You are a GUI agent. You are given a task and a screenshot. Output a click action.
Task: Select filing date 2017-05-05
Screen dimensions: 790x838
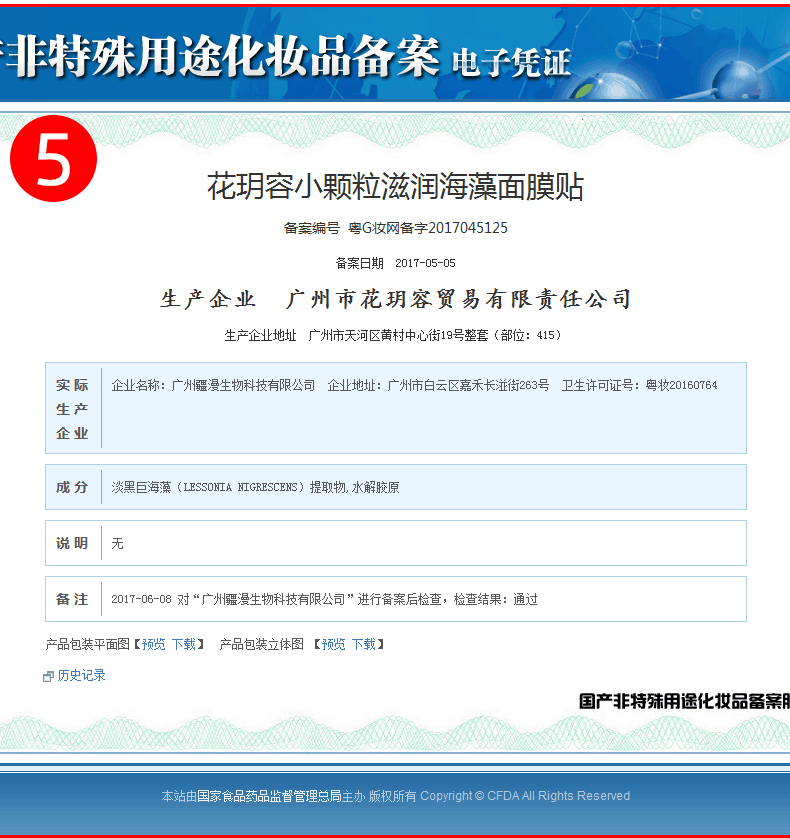click(425, 263)
